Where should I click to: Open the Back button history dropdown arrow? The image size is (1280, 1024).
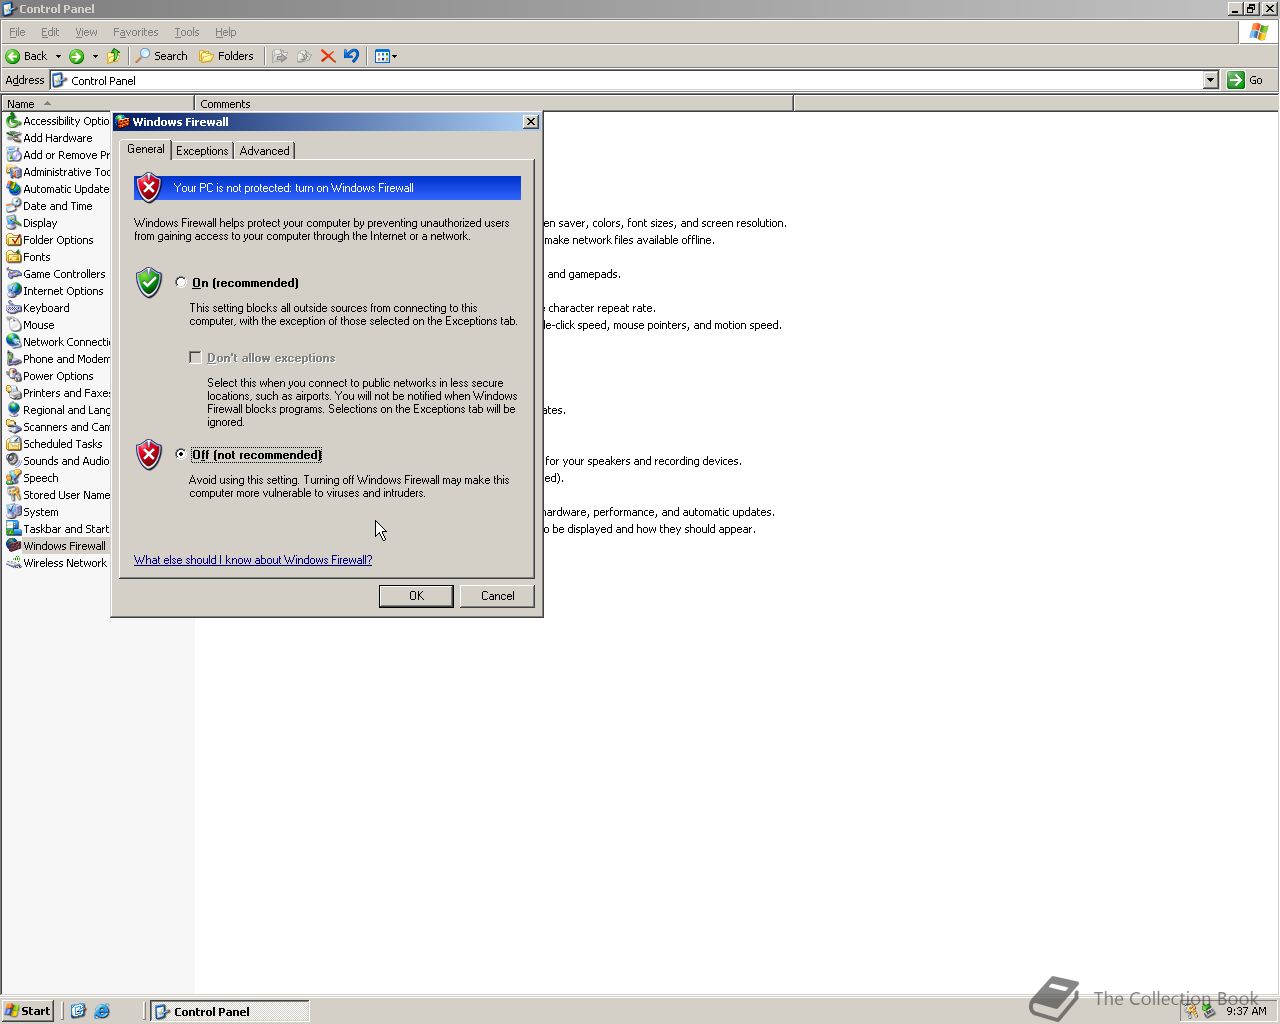click(x=58, y=56)
